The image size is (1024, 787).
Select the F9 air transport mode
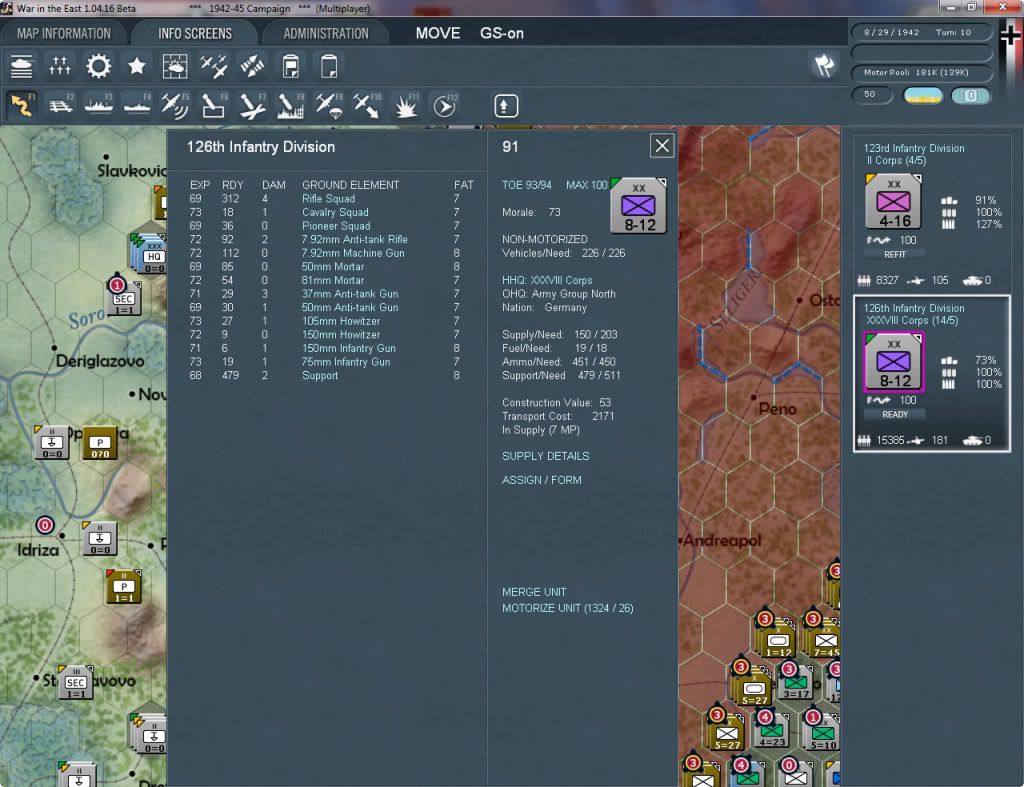tap(329, 105)
